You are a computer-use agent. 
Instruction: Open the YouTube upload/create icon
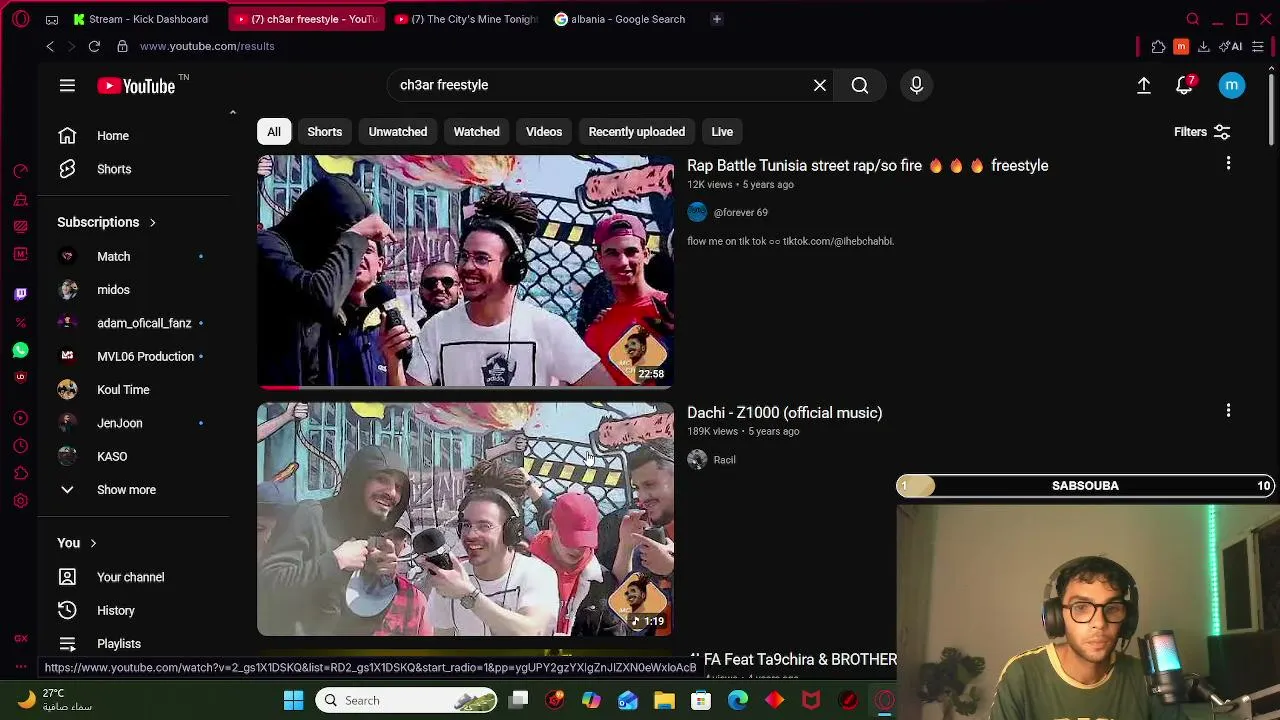pyautogui.click(x=1144, y=86)
